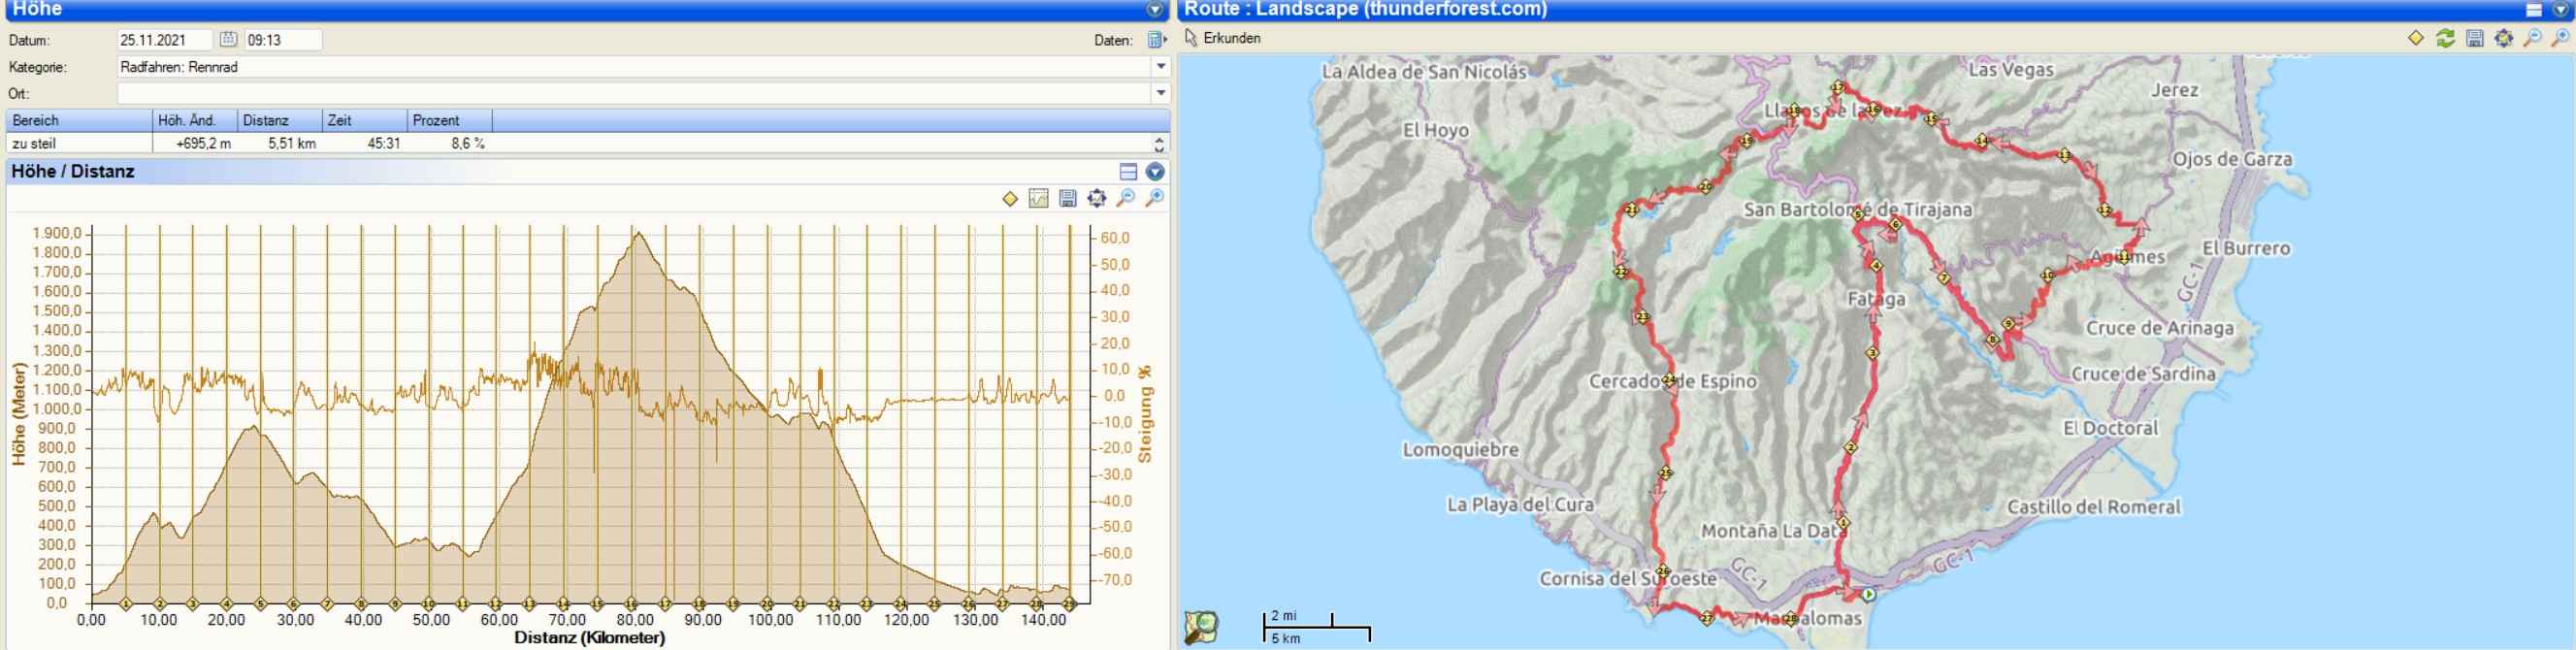Screen dimensions: 2576x650
Task: Click the refresh map icon in route toolbar
Action: point(2445,38)
